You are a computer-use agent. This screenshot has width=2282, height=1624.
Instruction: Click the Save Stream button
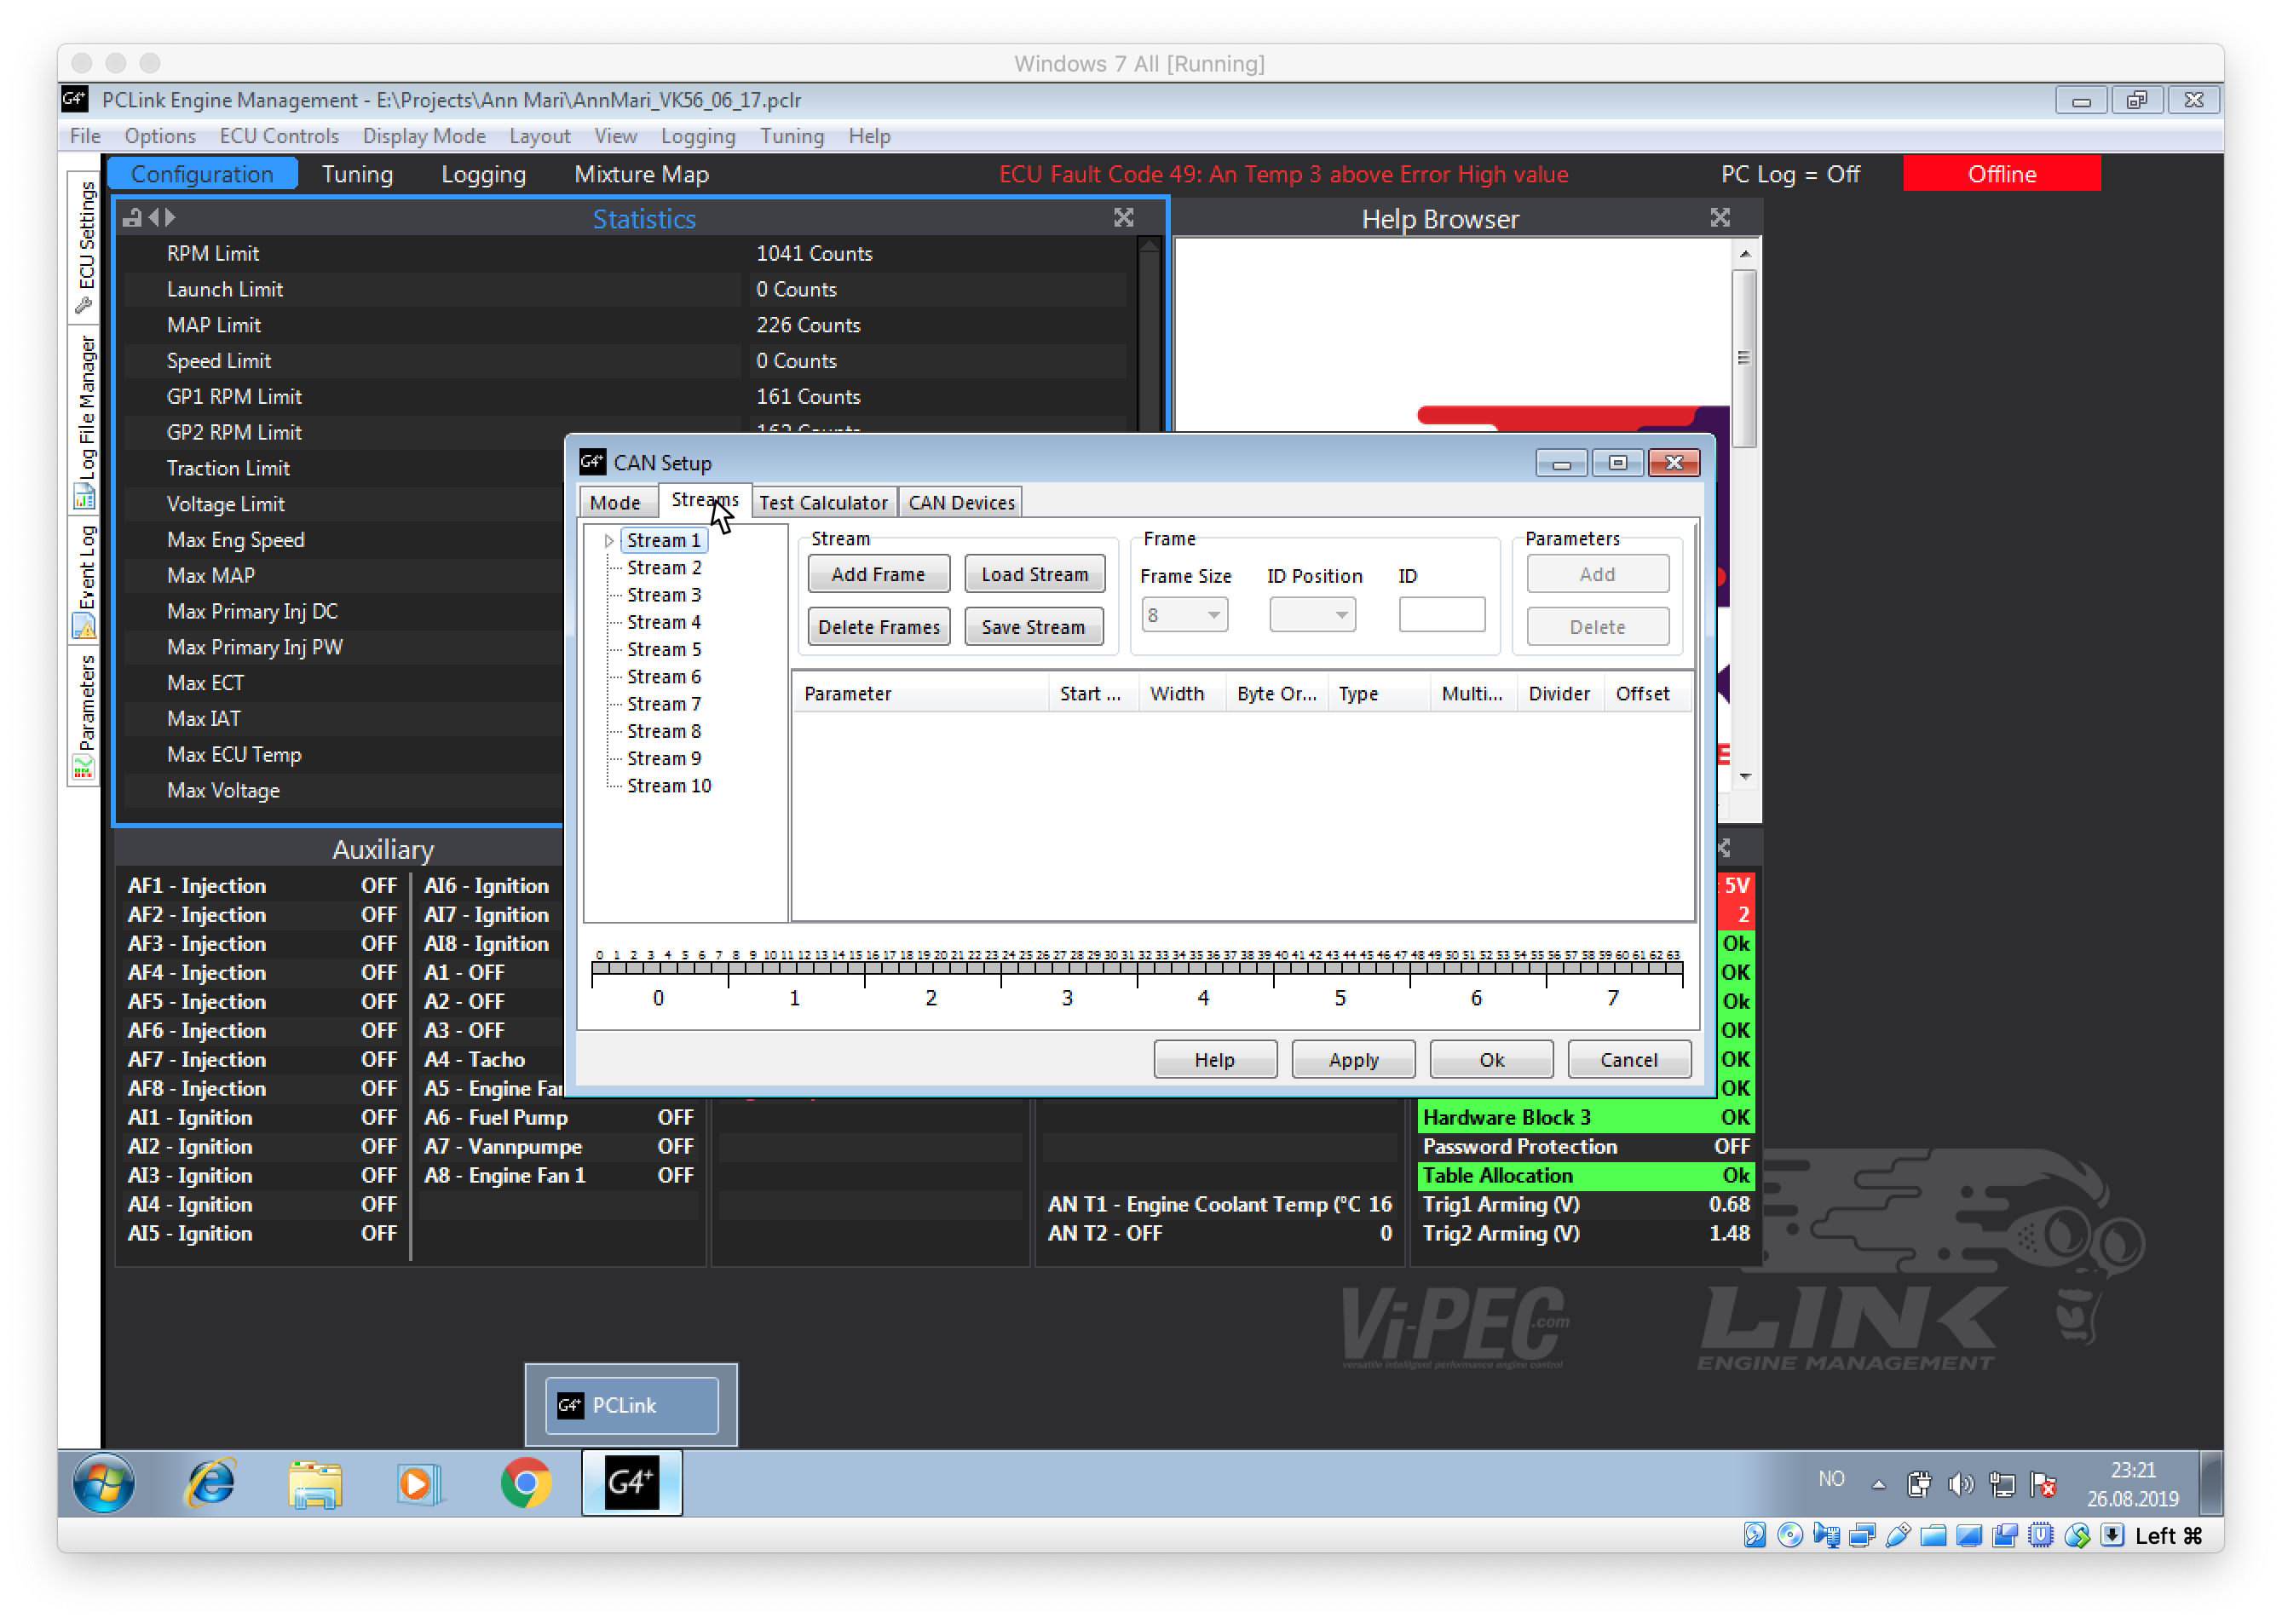(1032, 627)
